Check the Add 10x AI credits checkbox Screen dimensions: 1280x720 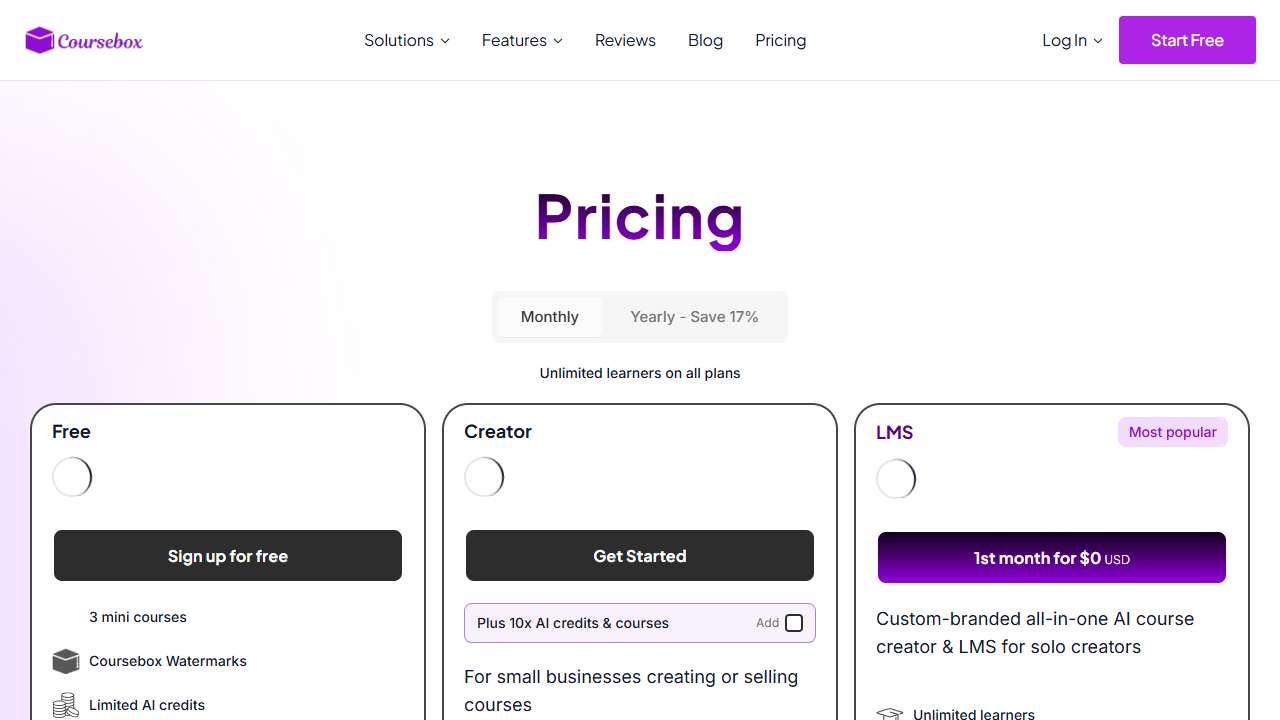click(x=794, y=623)
